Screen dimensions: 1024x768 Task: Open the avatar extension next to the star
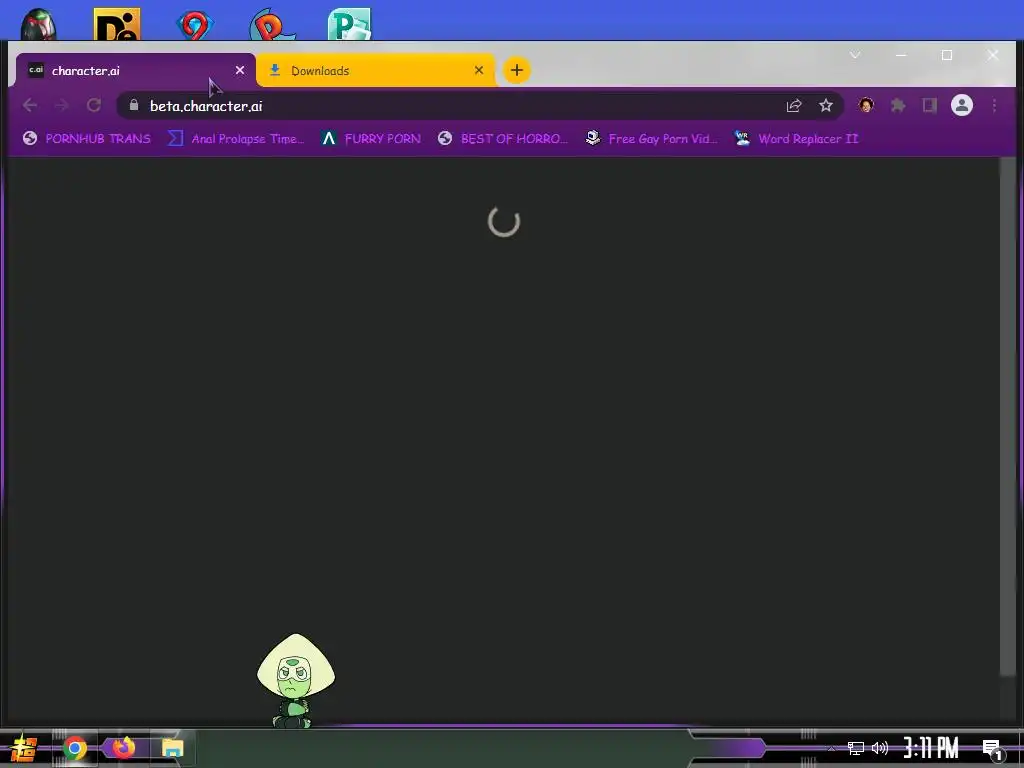pos(866,105)
